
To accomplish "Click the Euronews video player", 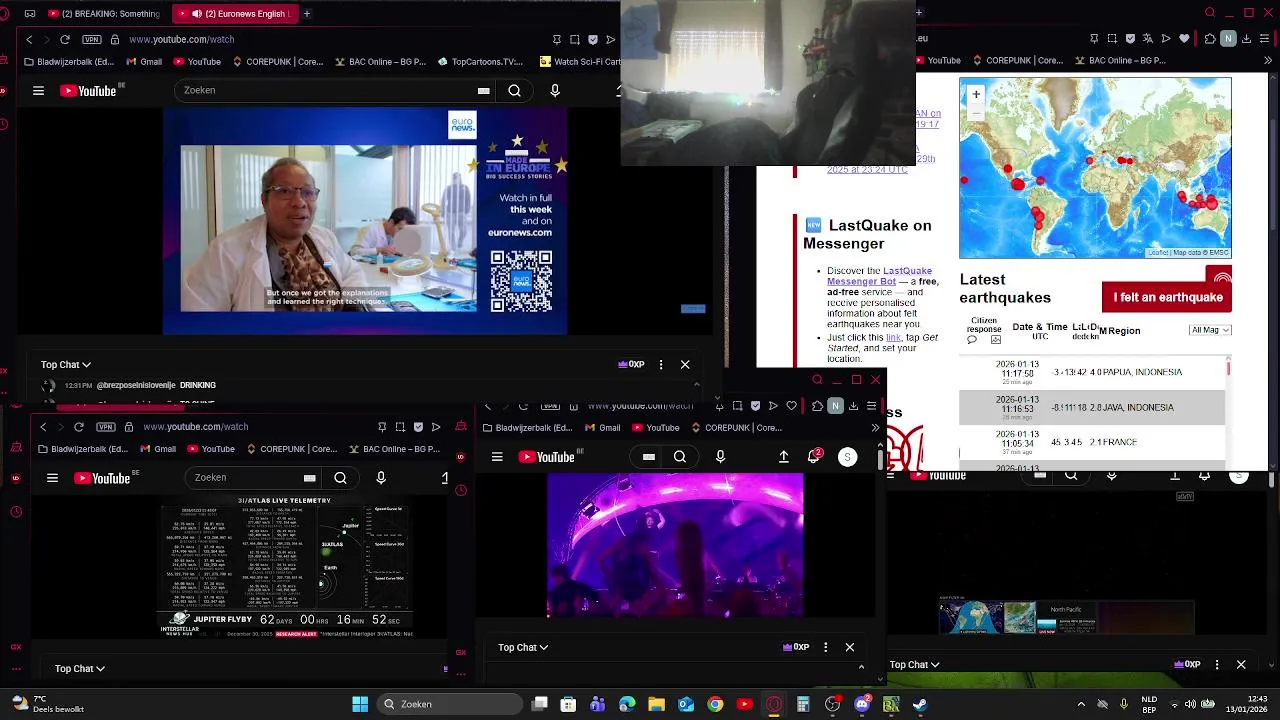I will pos(365,221).
